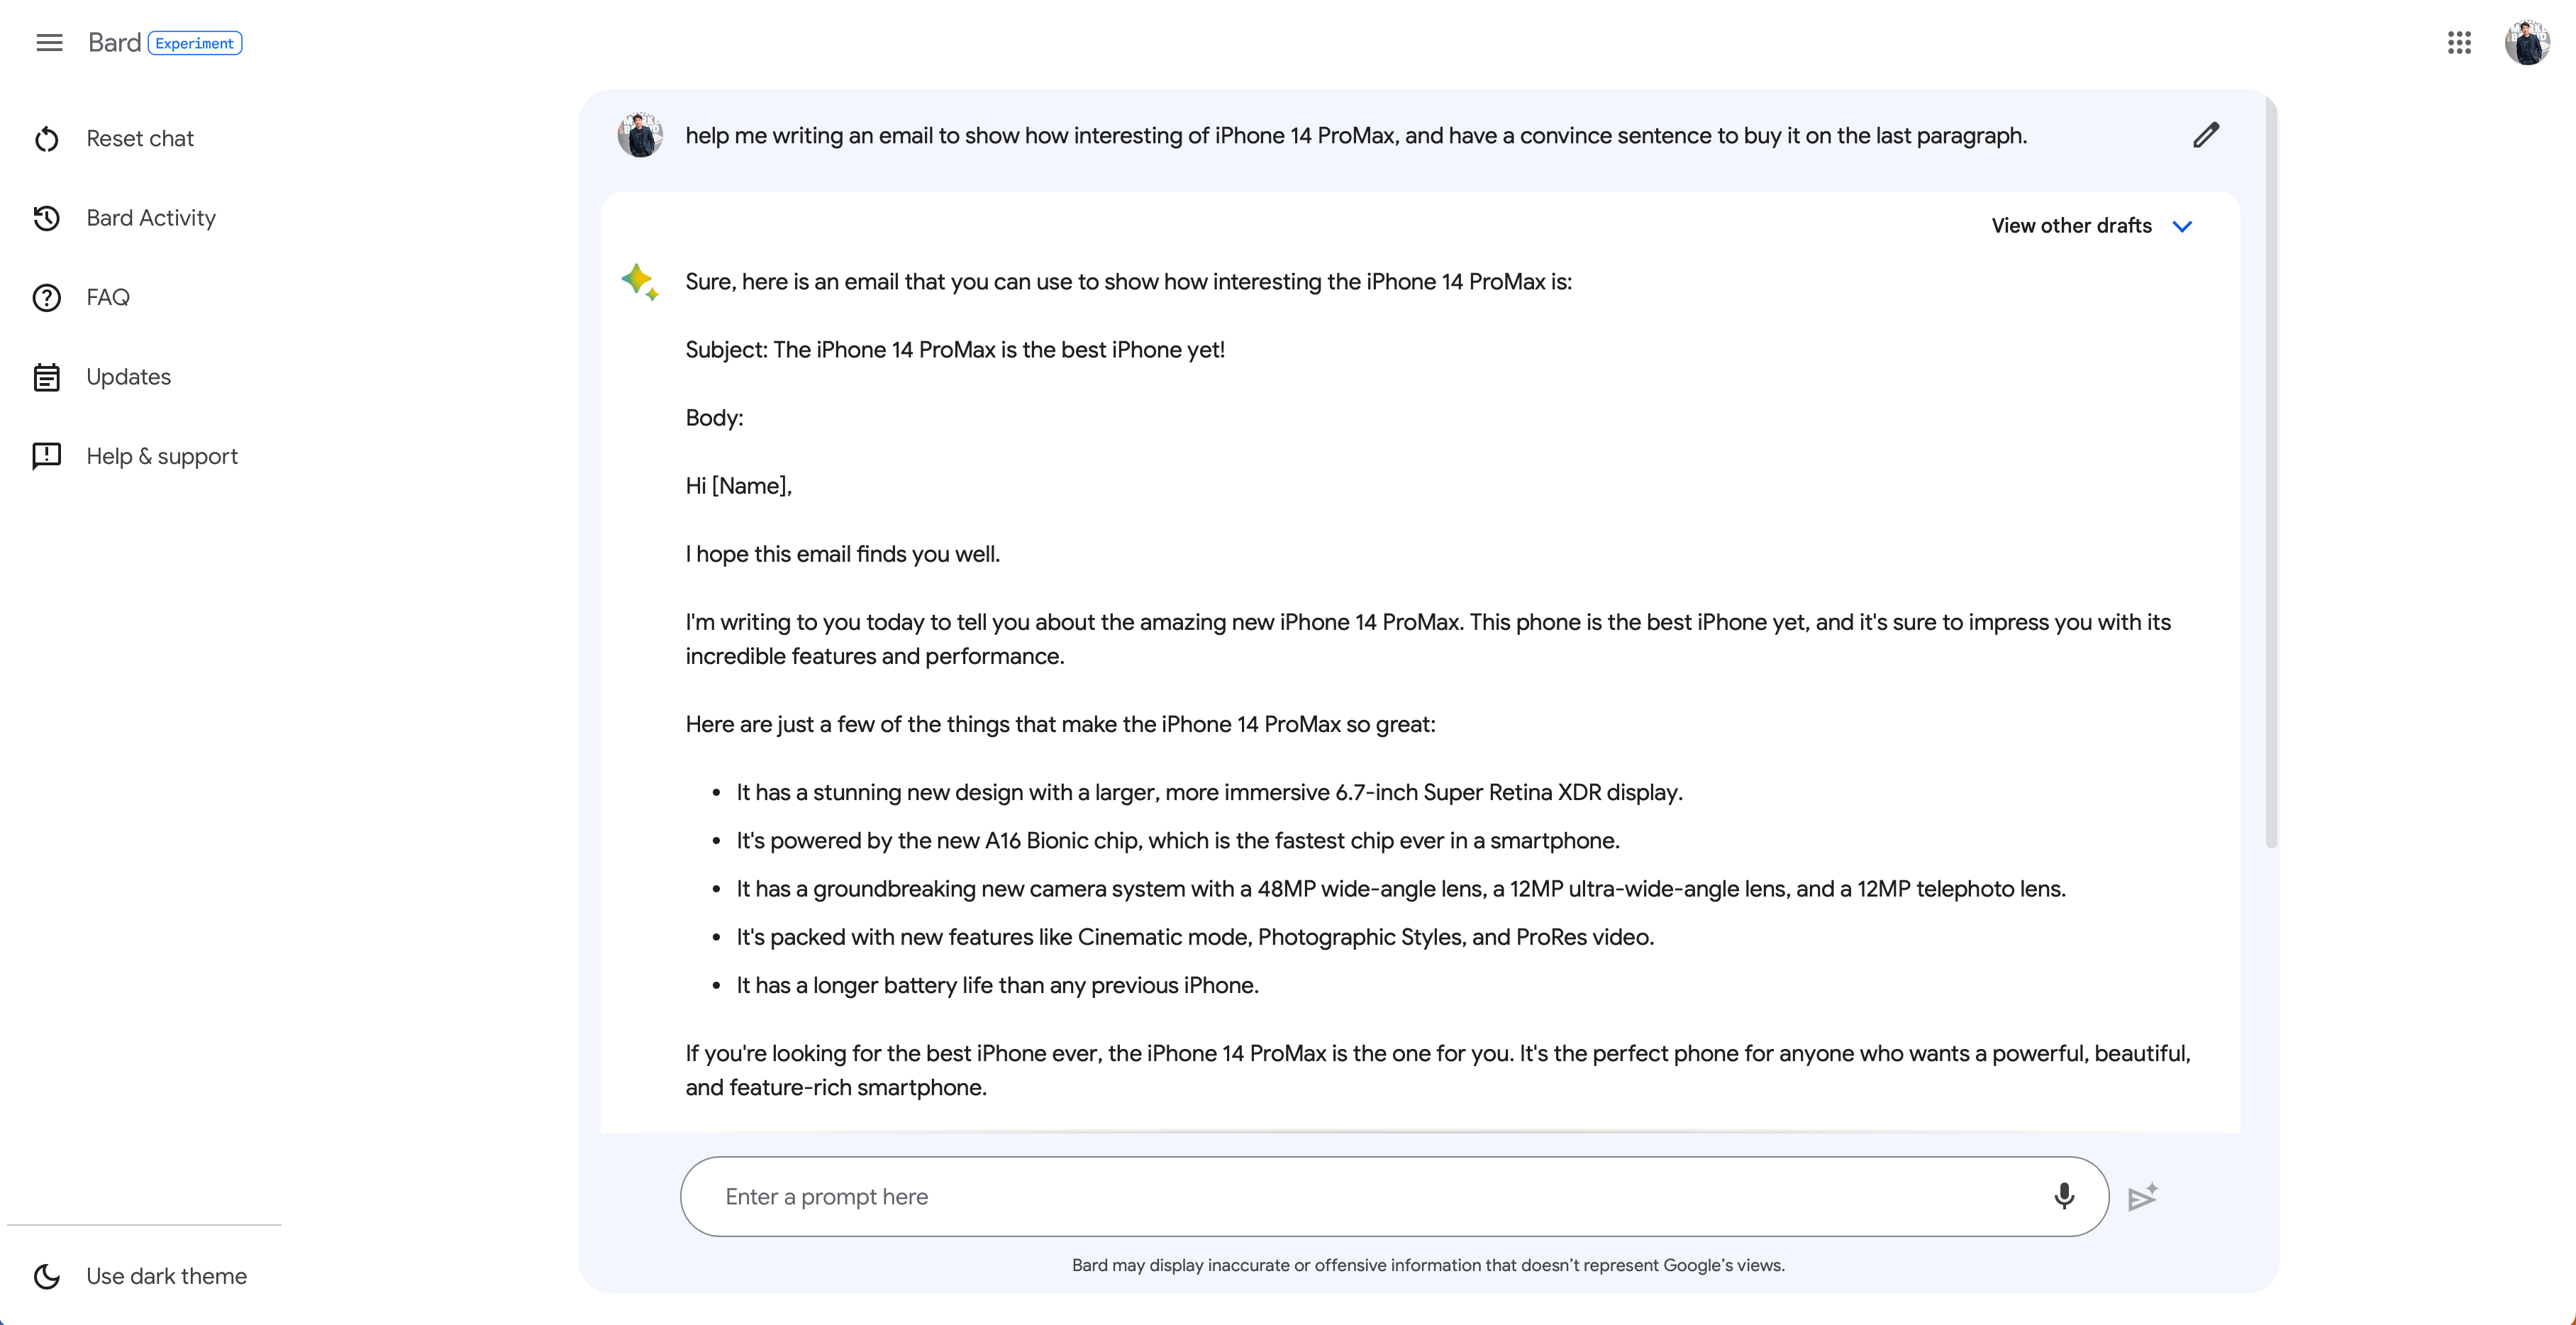The width and height of the screenshot is (2576, 1325).
Task: Click the Help & support feedback icon
Action: point(47,456)
